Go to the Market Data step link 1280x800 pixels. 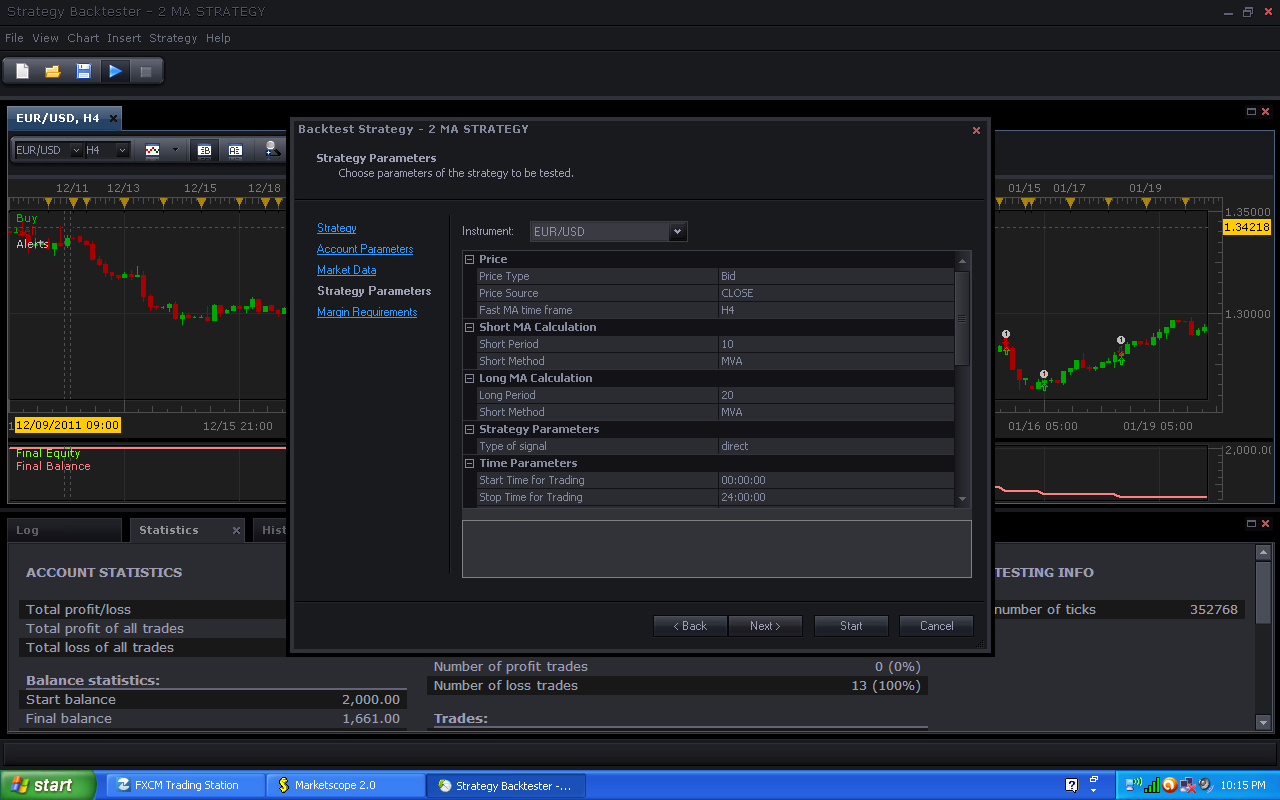[x=347, y=270]
